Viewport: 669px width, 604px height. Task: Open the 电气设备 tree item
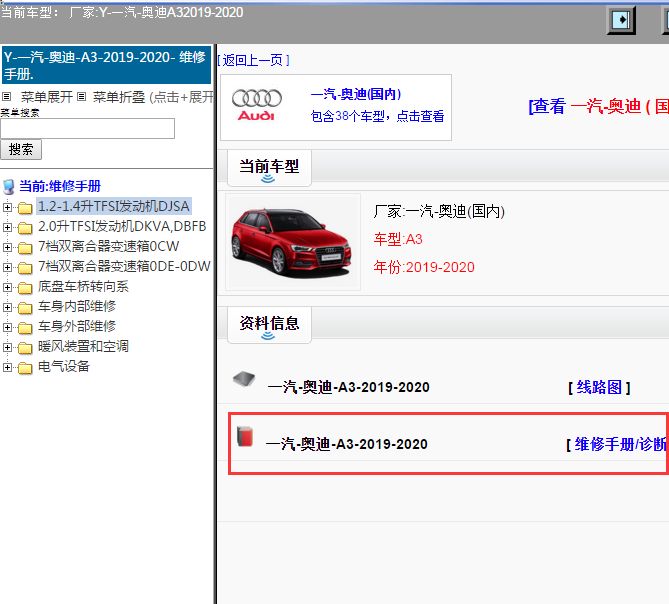click(x=64, y=366)
